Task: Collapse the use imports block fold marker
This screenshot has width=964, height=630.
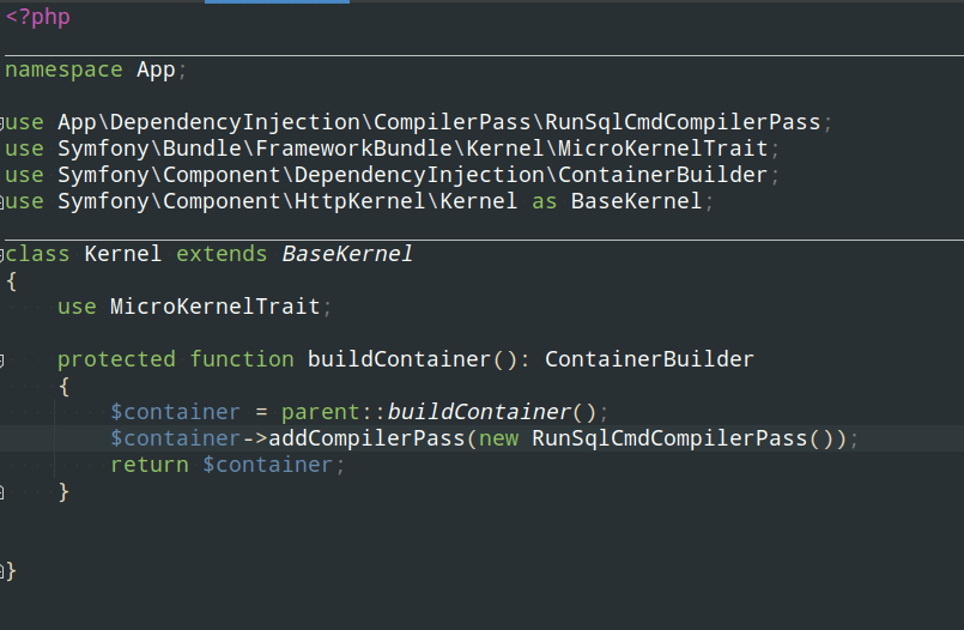Action: click(3, 123)
